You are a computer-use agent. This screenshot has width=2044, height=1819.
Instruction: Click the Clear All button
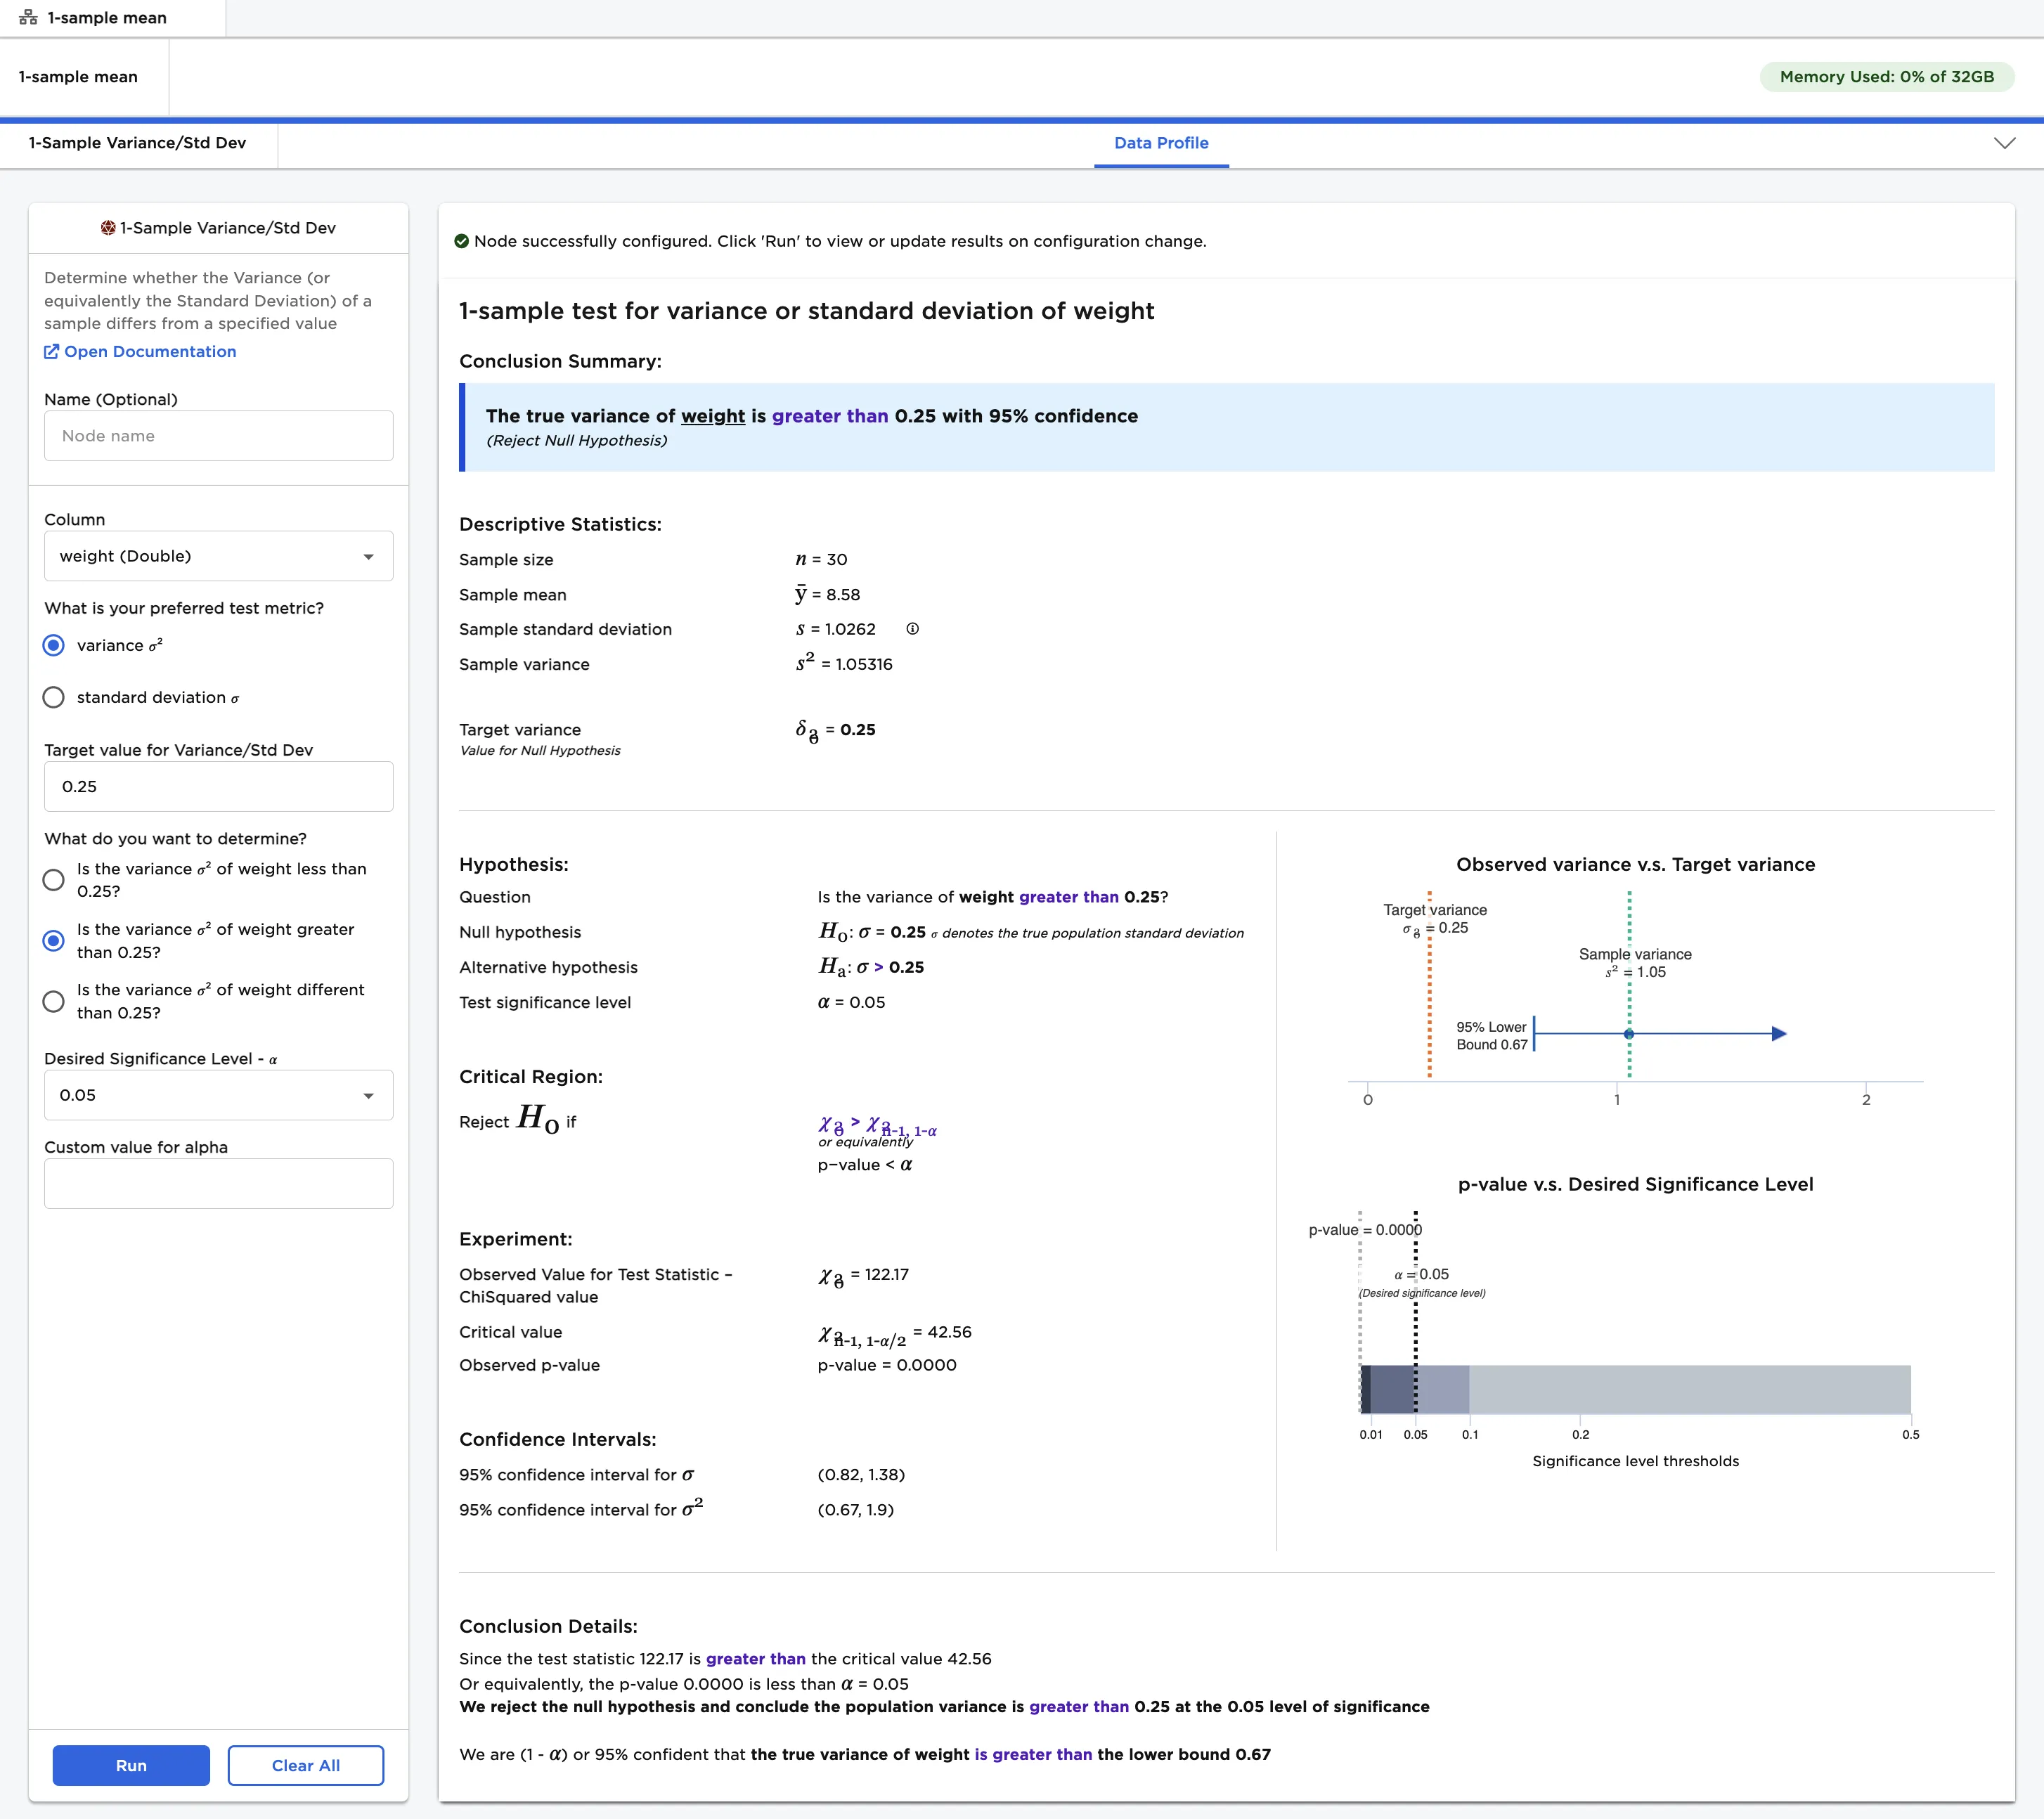click(x=305, y=1765)
